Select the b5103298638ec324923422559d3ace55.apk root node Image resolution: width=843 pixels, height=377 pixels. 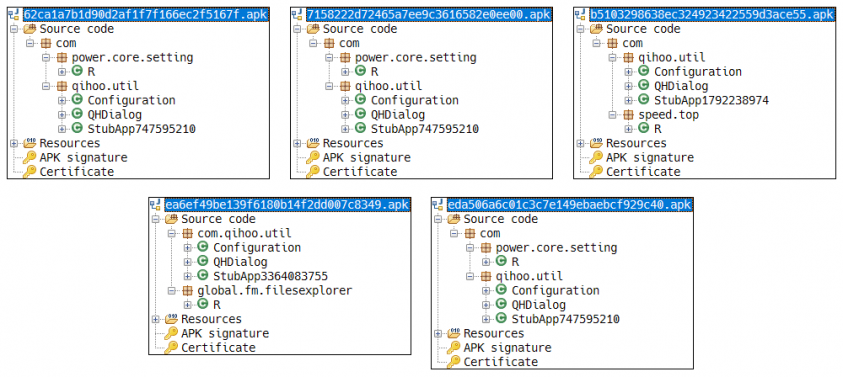click(x=712, y=15)
